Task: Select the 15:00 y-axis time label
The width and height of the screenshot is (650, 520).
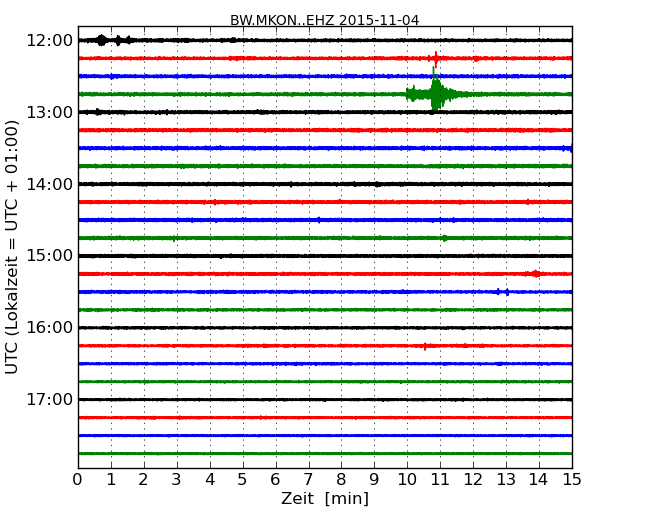Action: 49,256
